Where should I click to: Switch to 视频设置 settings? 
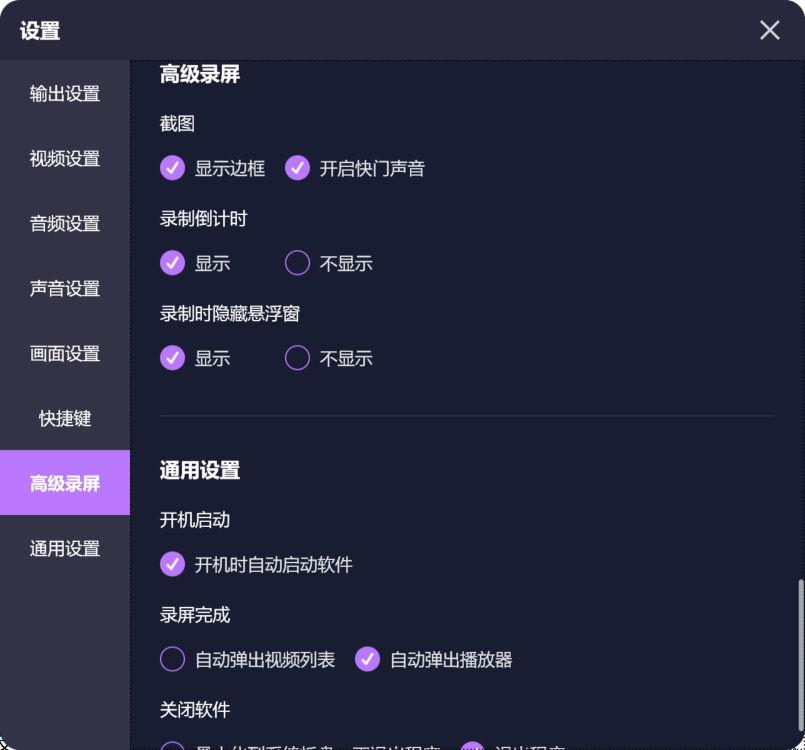click(64, 158)
